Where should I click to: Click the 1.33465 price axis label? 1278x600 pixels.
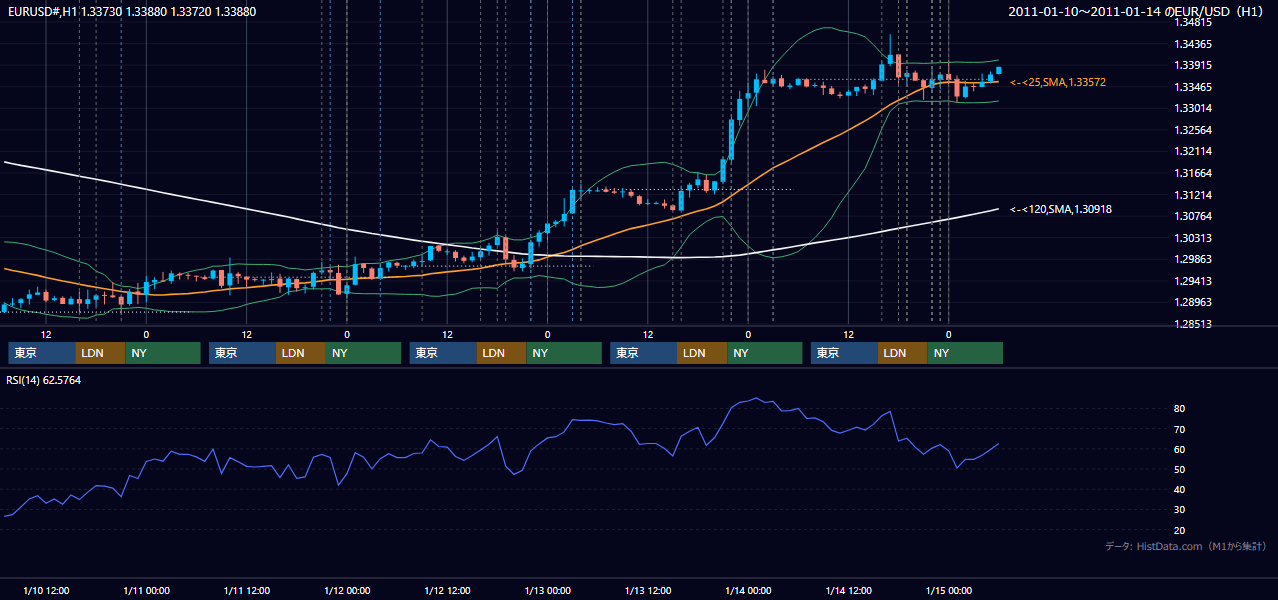coord(1193,87)
